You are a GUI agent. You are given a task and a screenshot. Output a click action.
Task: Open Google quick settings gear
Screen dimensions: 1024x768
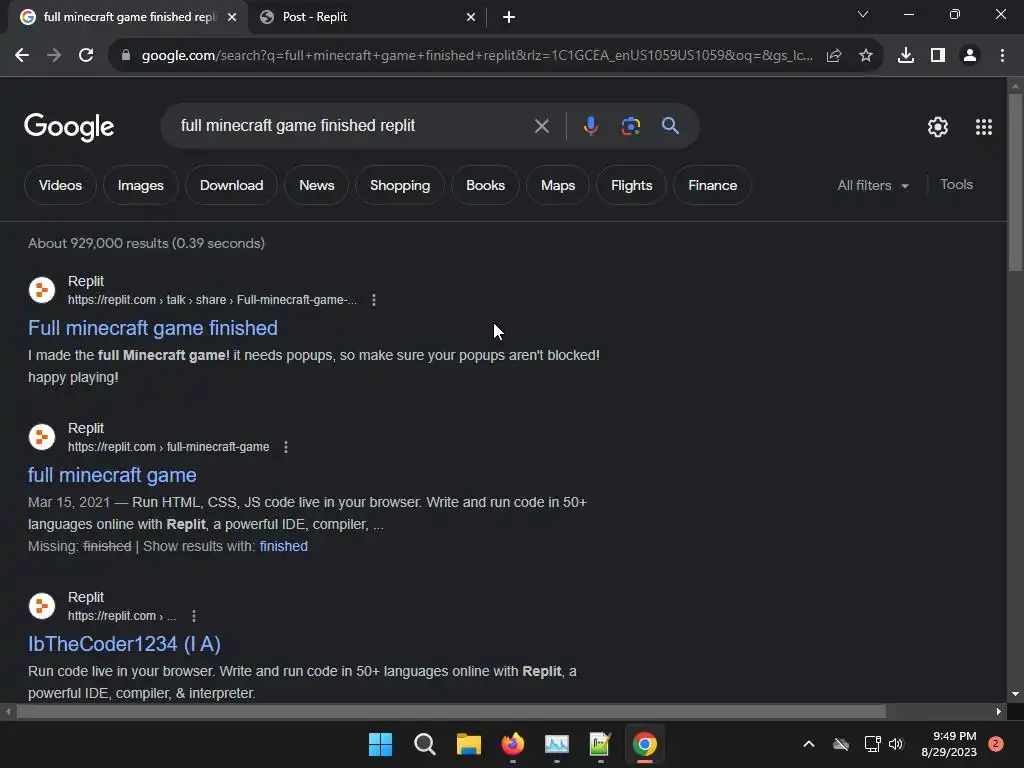938,127
